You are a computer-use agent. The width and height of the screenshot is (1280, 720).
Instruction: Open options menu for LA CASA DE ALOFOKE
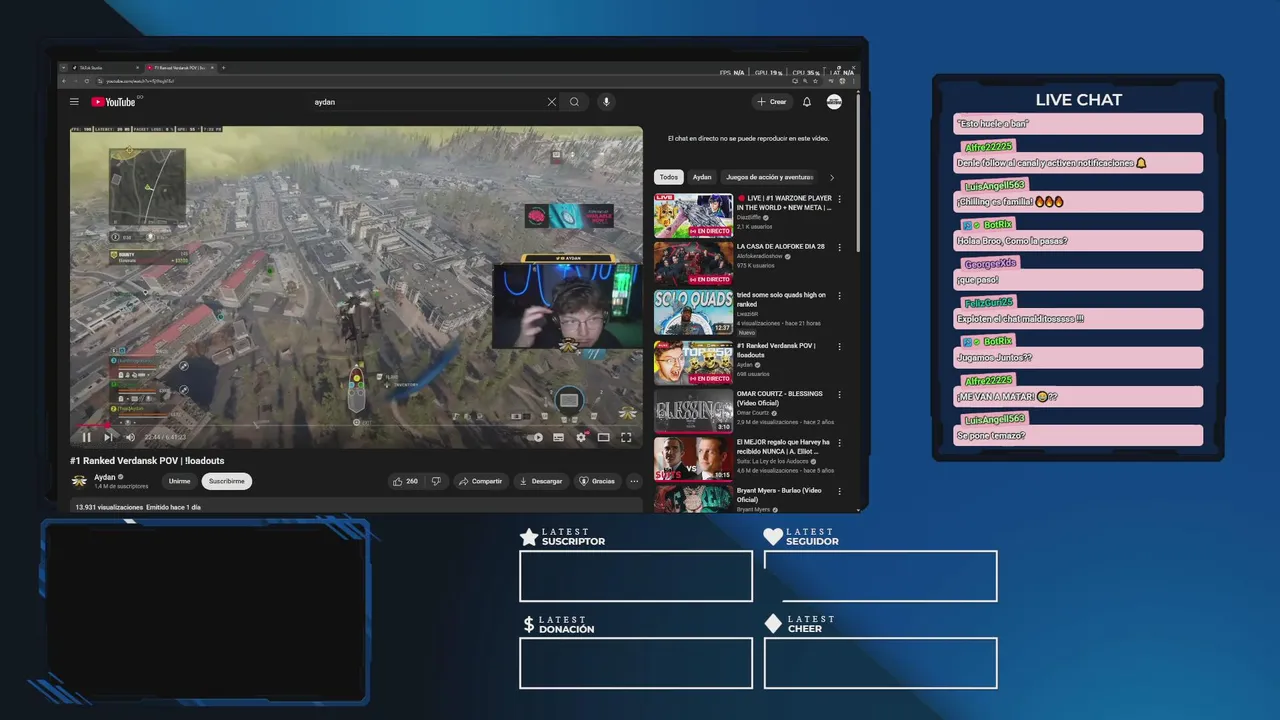[x=839, y=248]
